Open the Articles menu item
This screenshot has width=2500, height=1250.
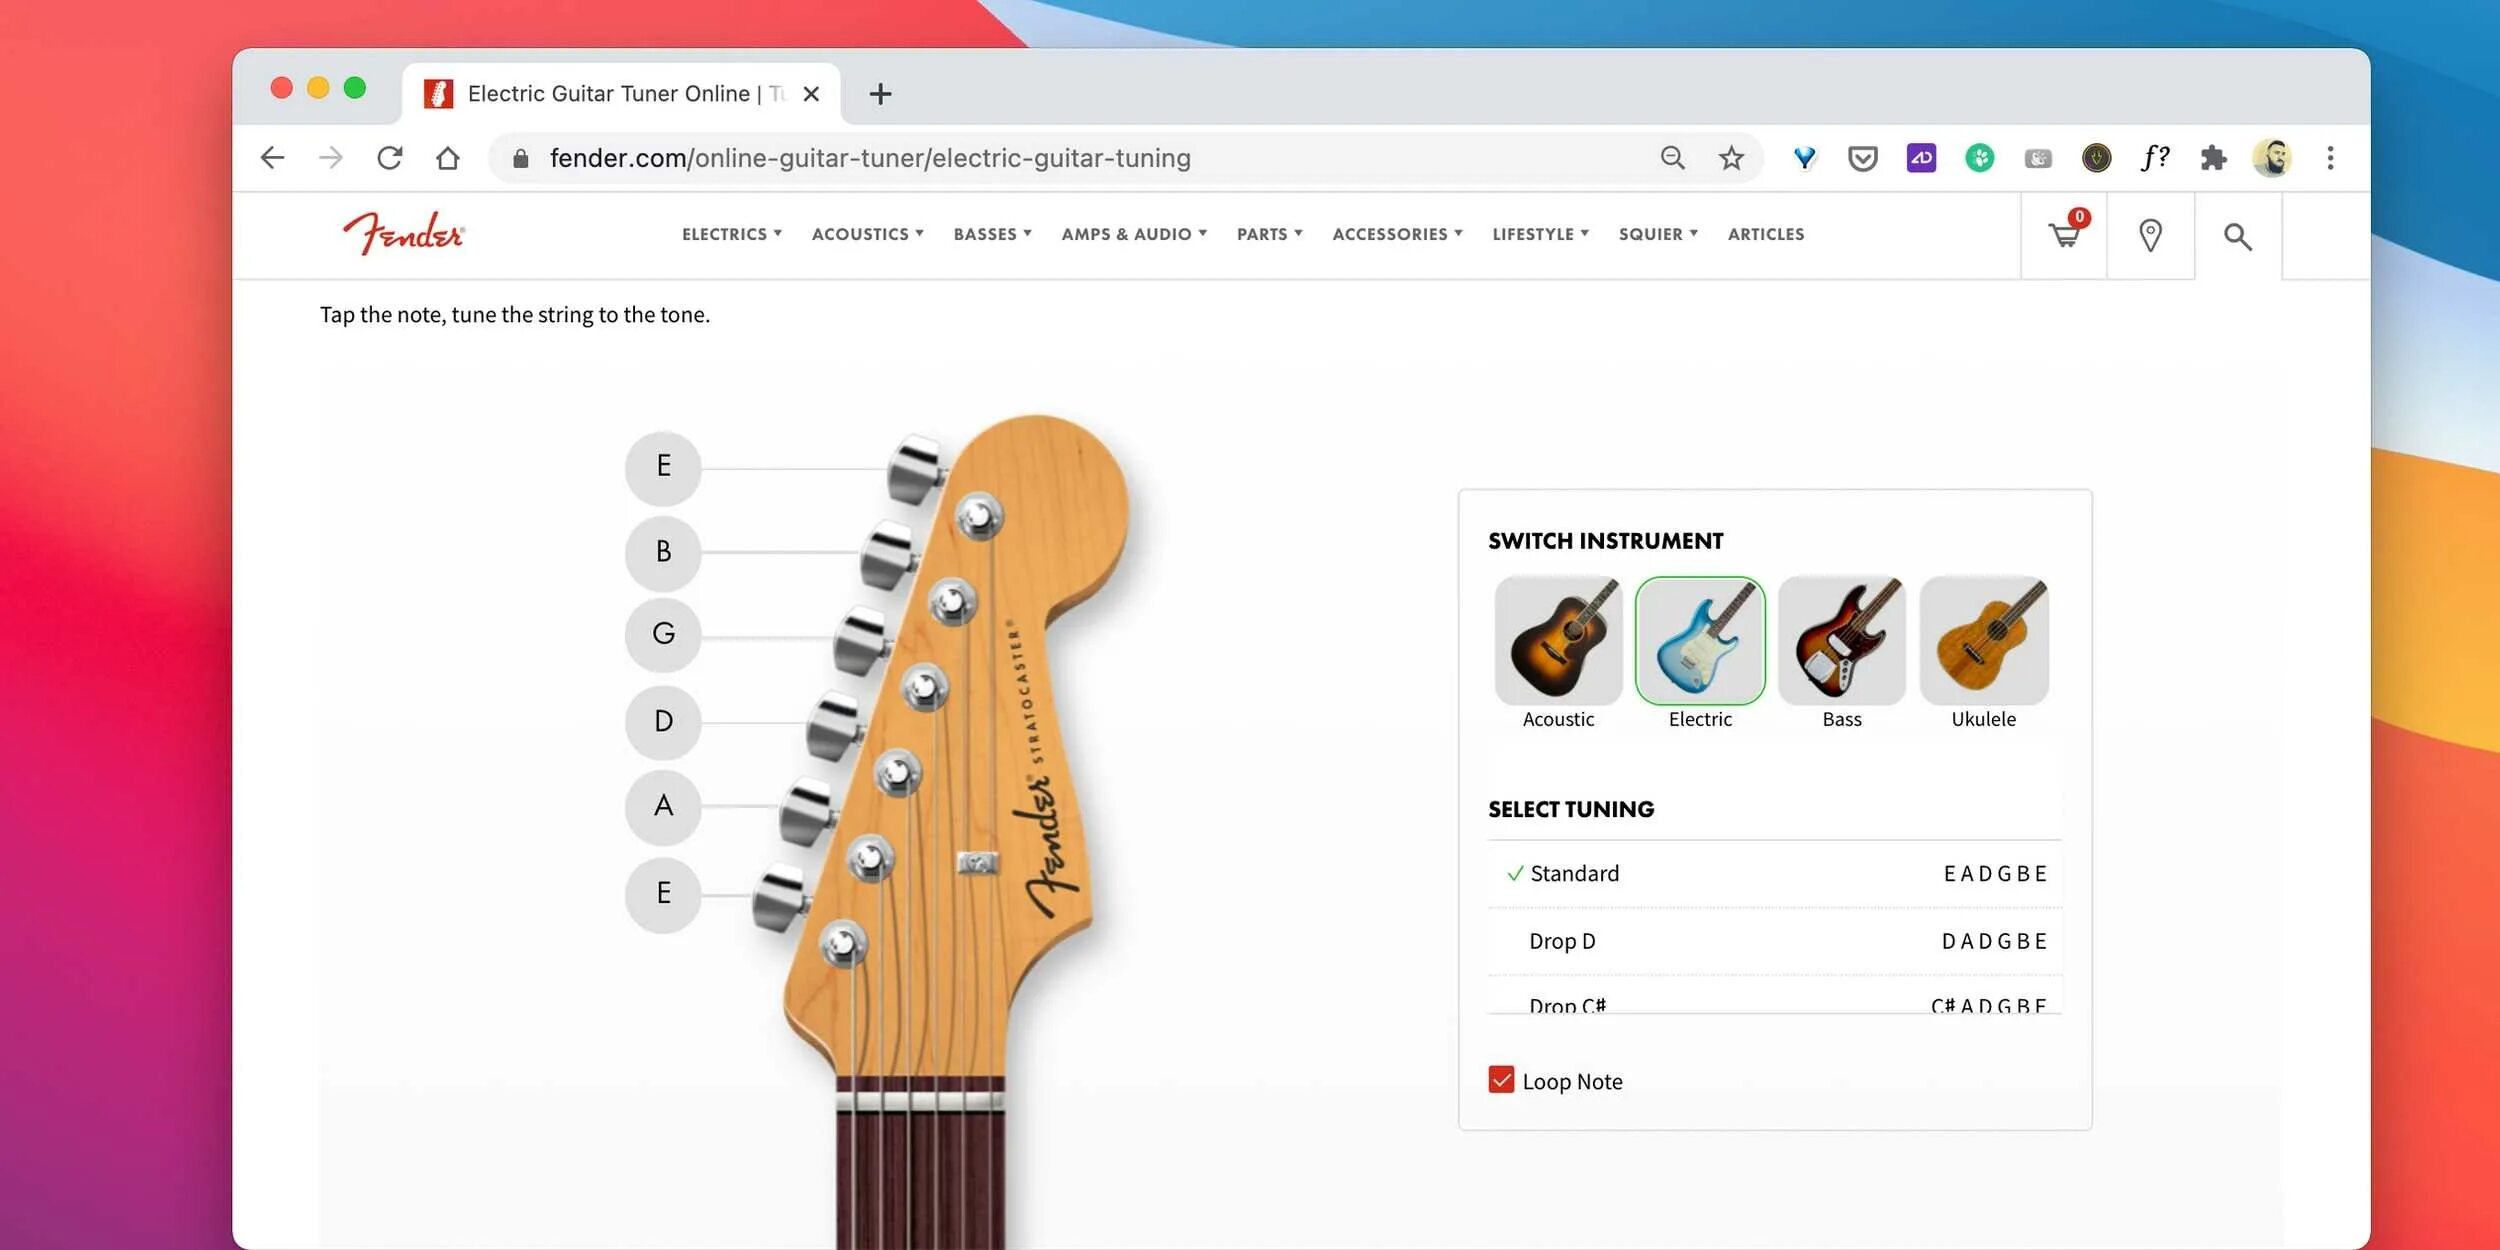tap(1766, 234)
